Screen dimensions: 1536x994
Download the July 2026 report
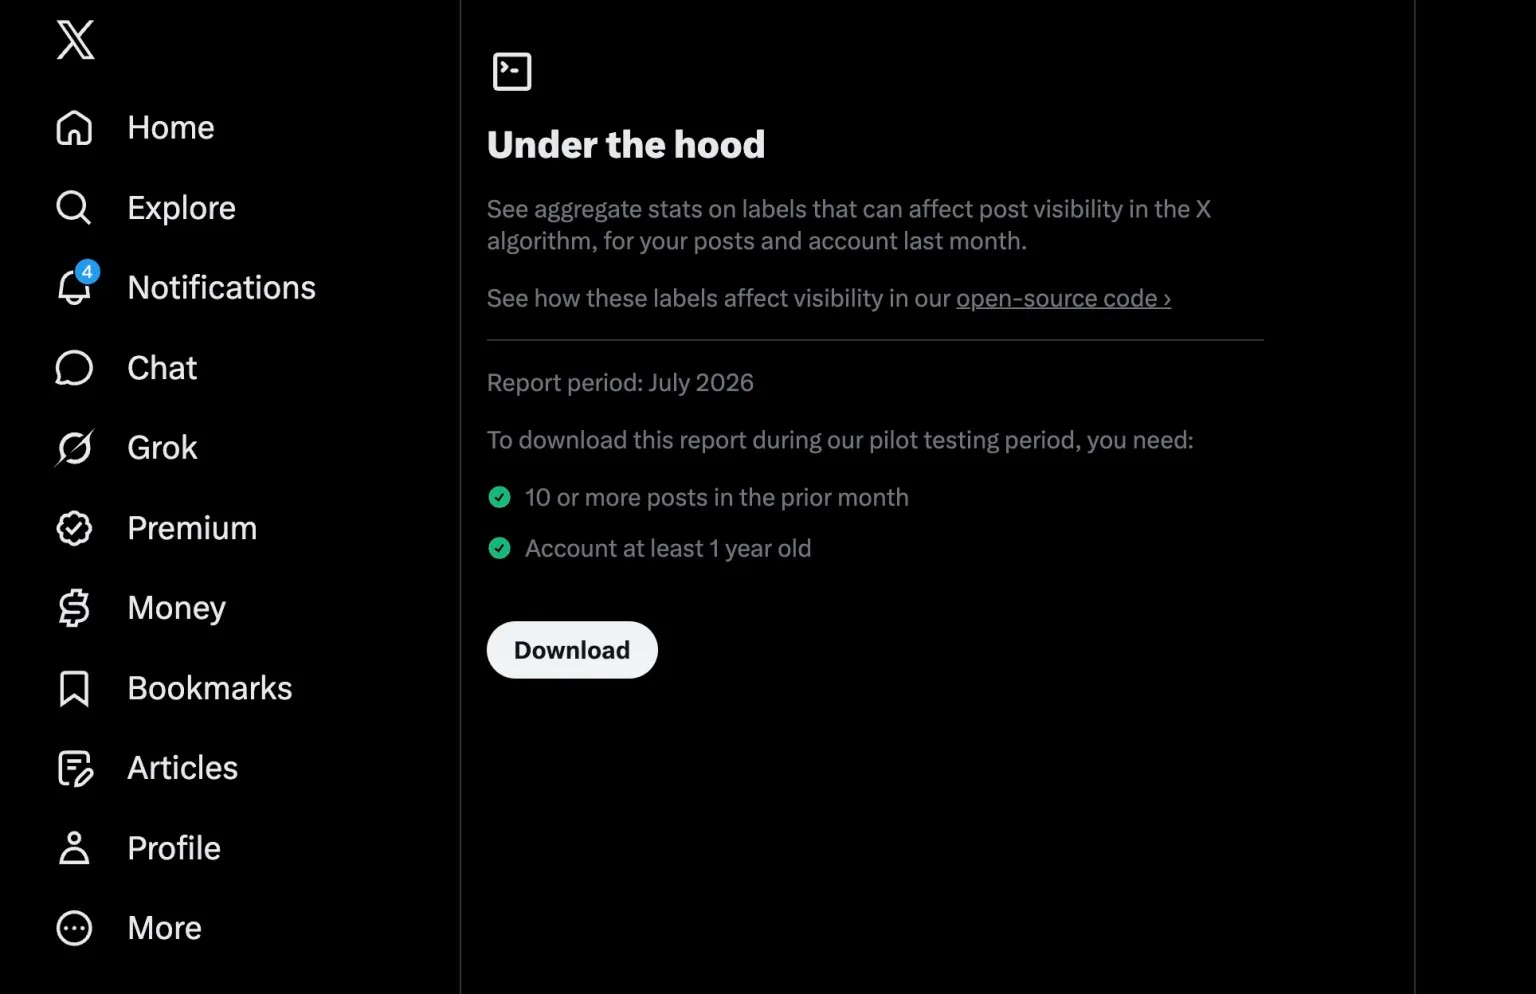(572, 650)
